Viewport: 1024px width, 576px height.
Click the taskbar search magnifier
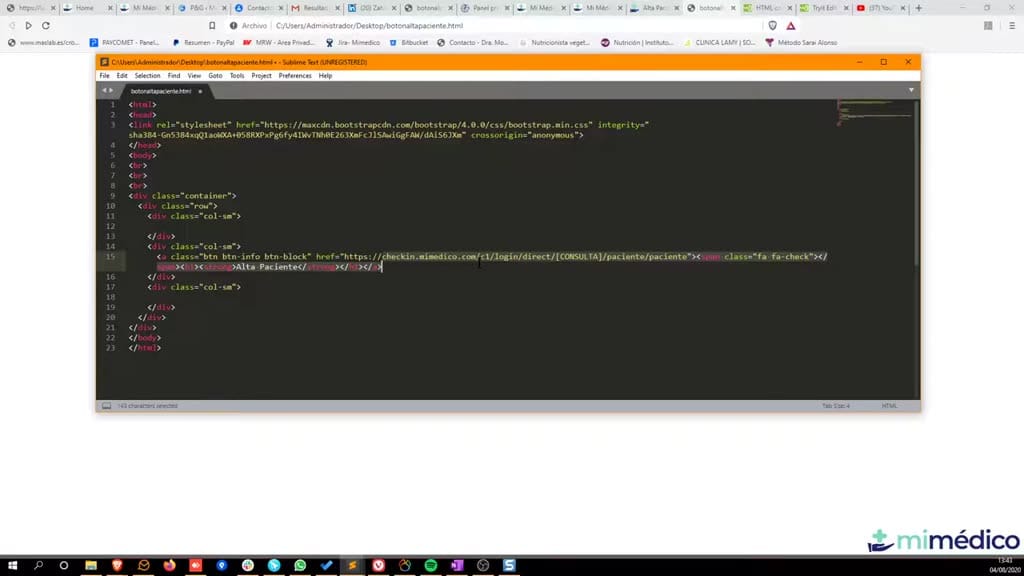click(x=39, y=565)
